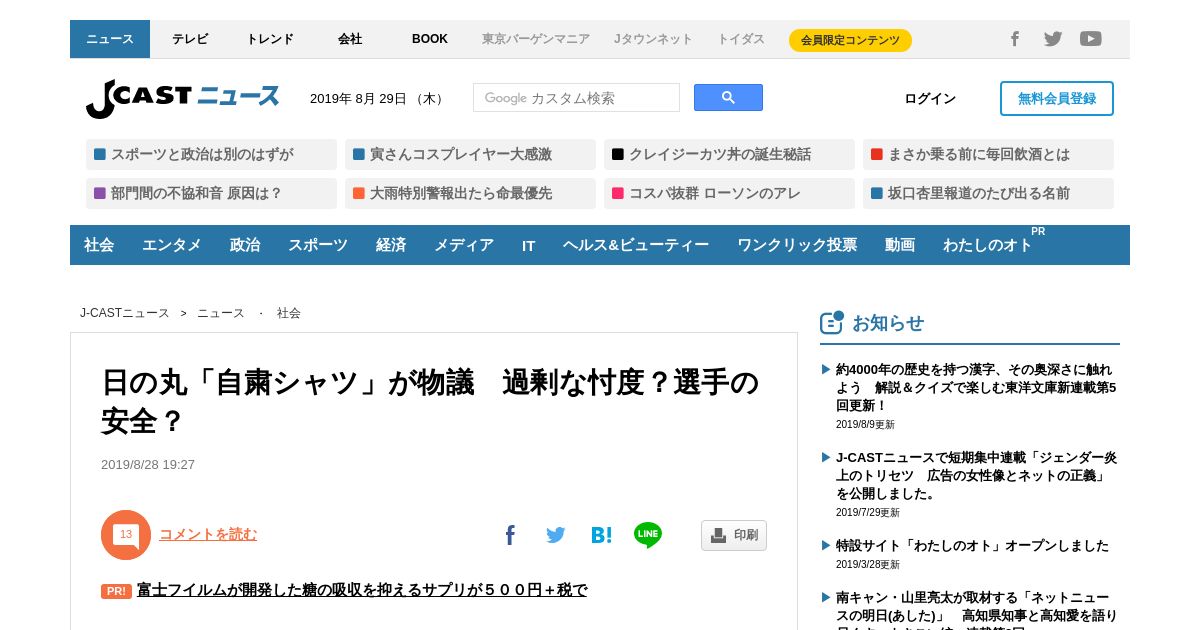Screen dimensions: 1200x630
Task: Share article via Hatena B! icon
Action: point(601,535)
